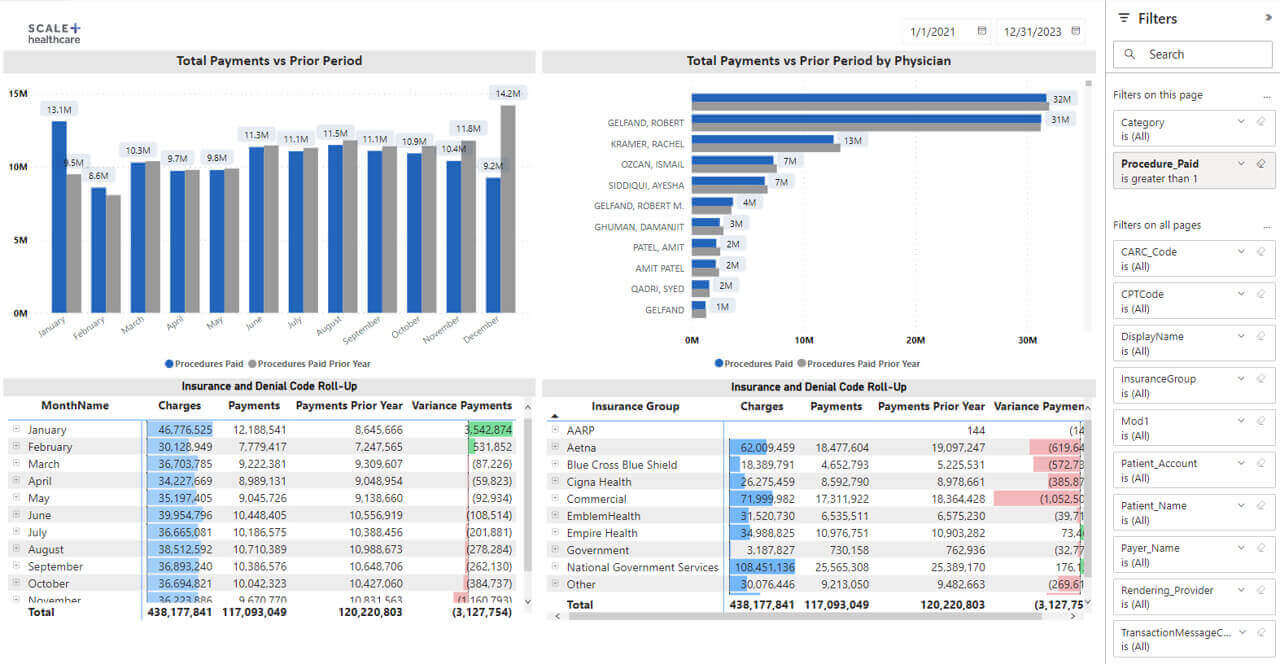Expand the Procedure_Paid filter card chevron
This screenshot has height=664, width=1280.
tap(1242, 164)
